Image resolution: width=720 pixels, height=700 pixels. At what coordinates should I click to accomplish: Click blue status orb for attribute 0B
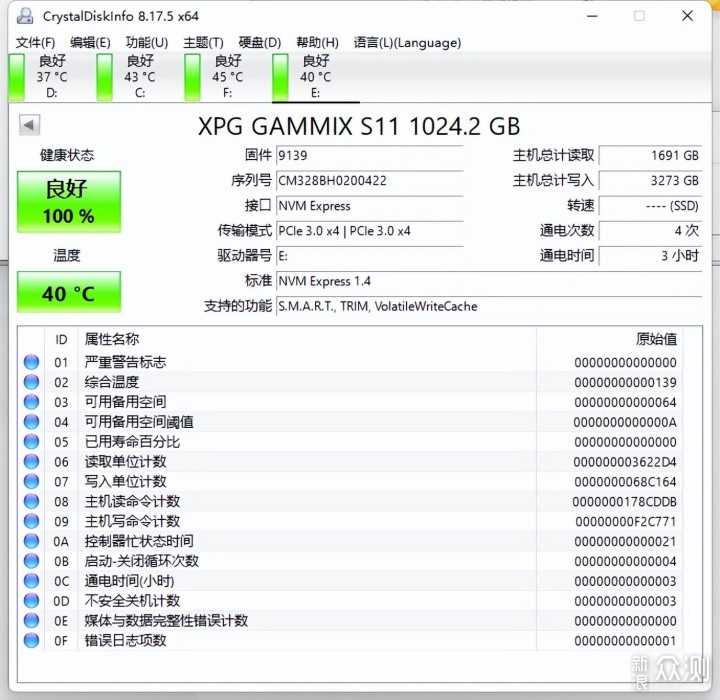(x=31, y=561)
